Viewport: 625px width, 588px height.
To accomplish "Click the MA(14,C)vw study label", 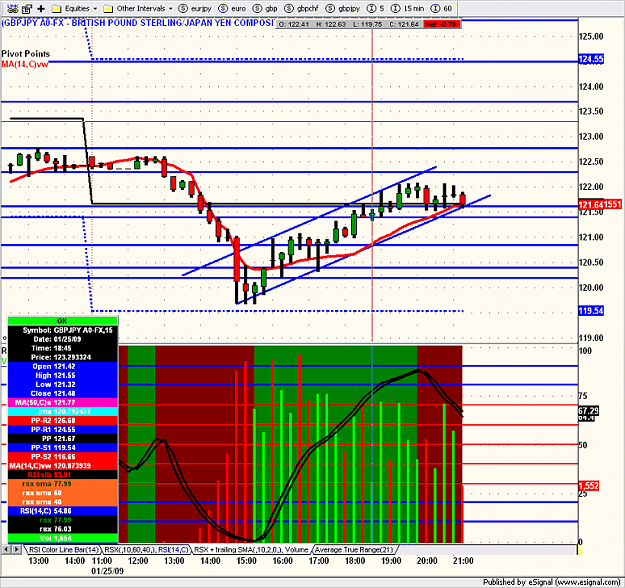I will pos(25,64).
